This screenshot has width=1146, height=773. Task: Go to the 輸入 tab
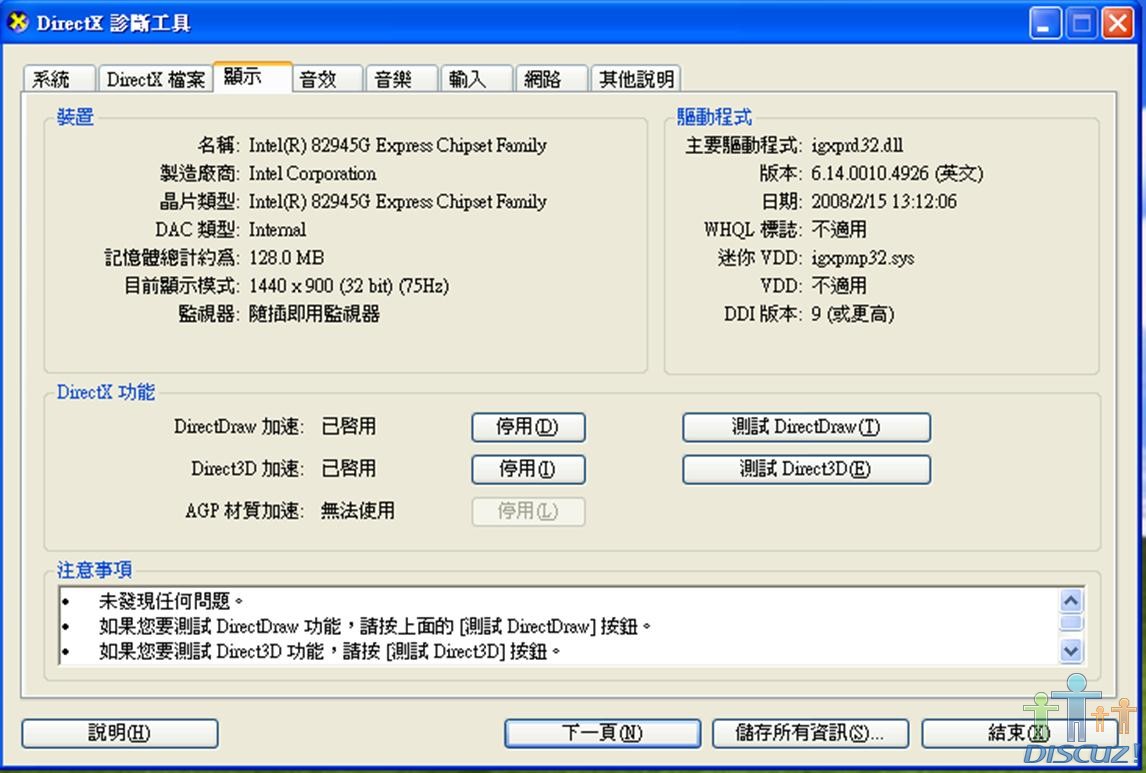[x=477, y=79]
